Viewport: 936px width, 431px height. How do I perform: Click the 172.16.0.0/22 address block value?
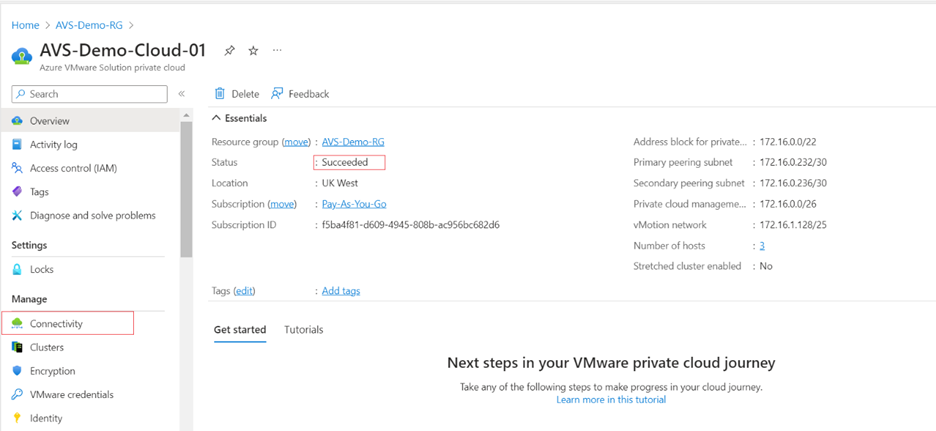(x=788, y=142)
